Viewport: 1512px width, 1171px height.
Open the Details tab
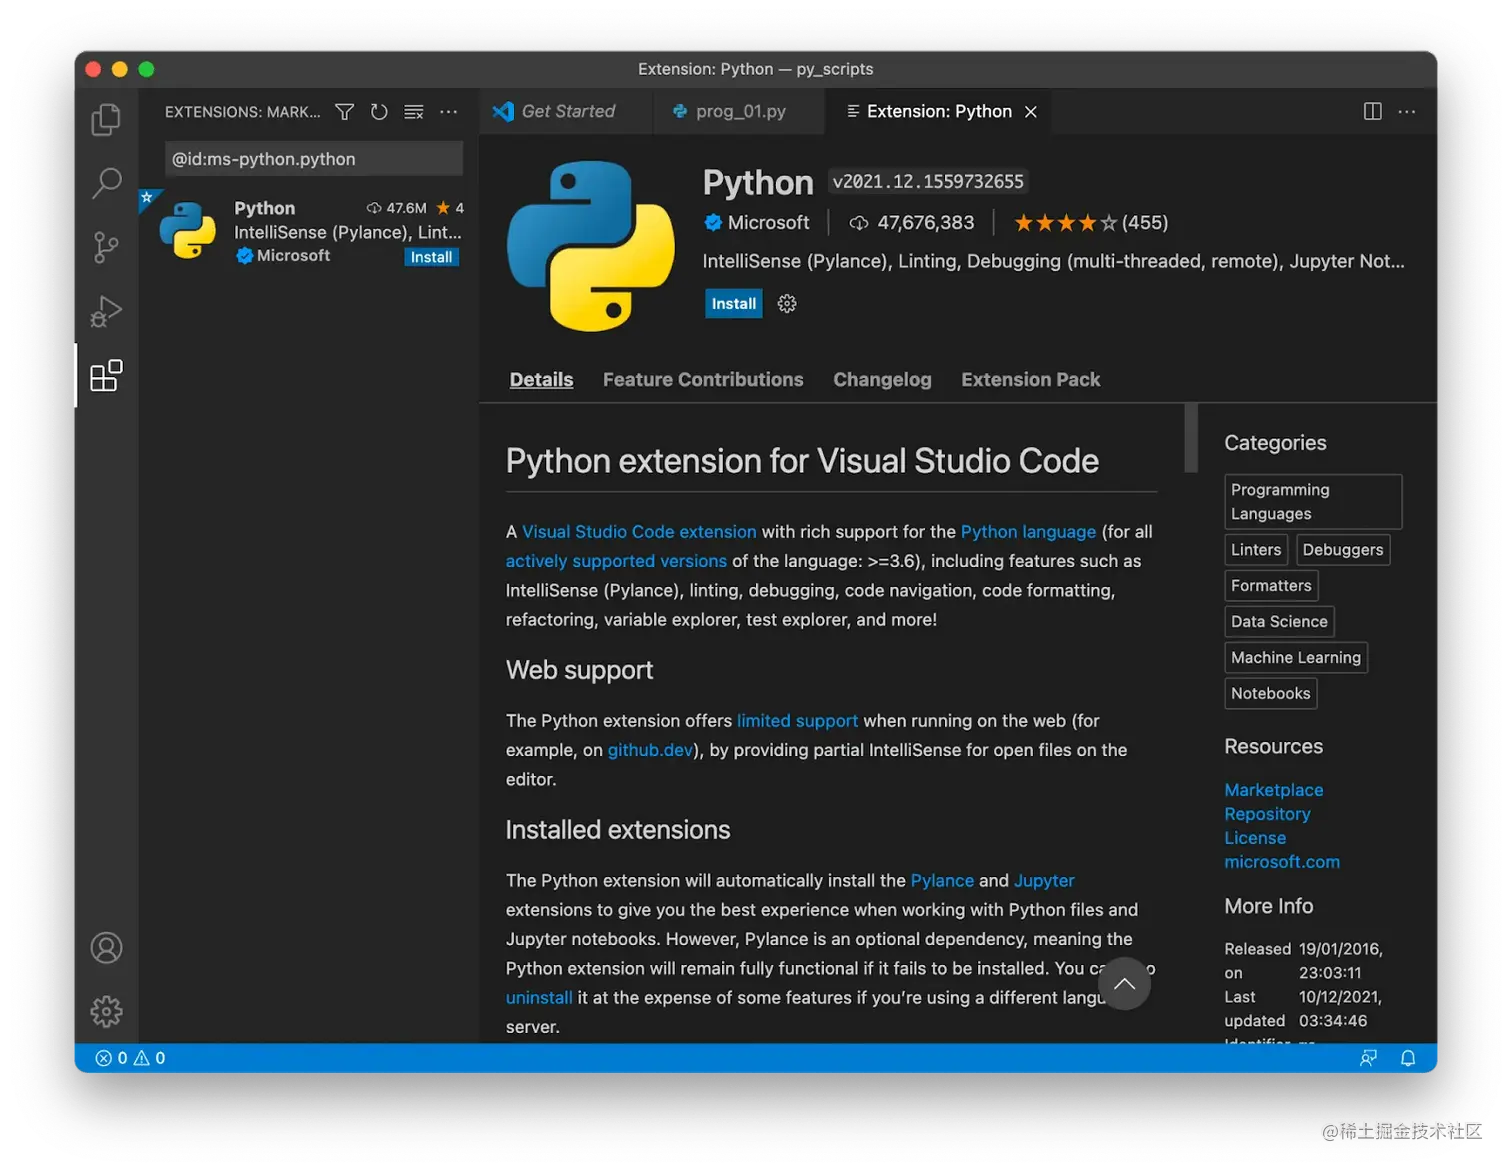541,380
